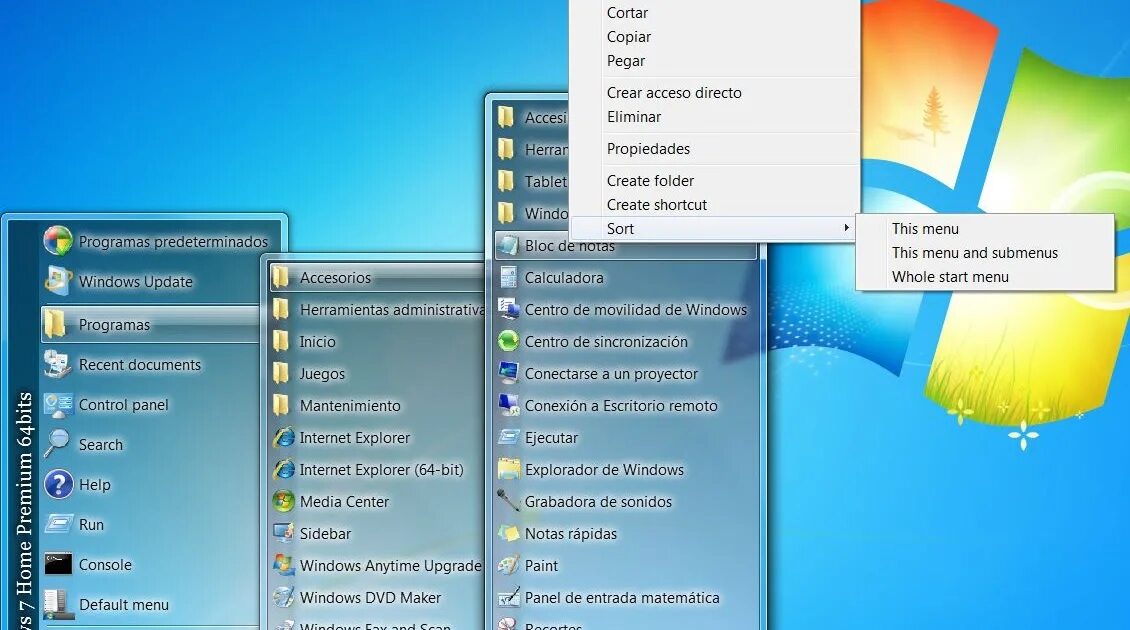Image resolution: width=1130 pixels, height=630 pixels.
Task: Click the Windows DVD Maker icon
Action: 284,597
